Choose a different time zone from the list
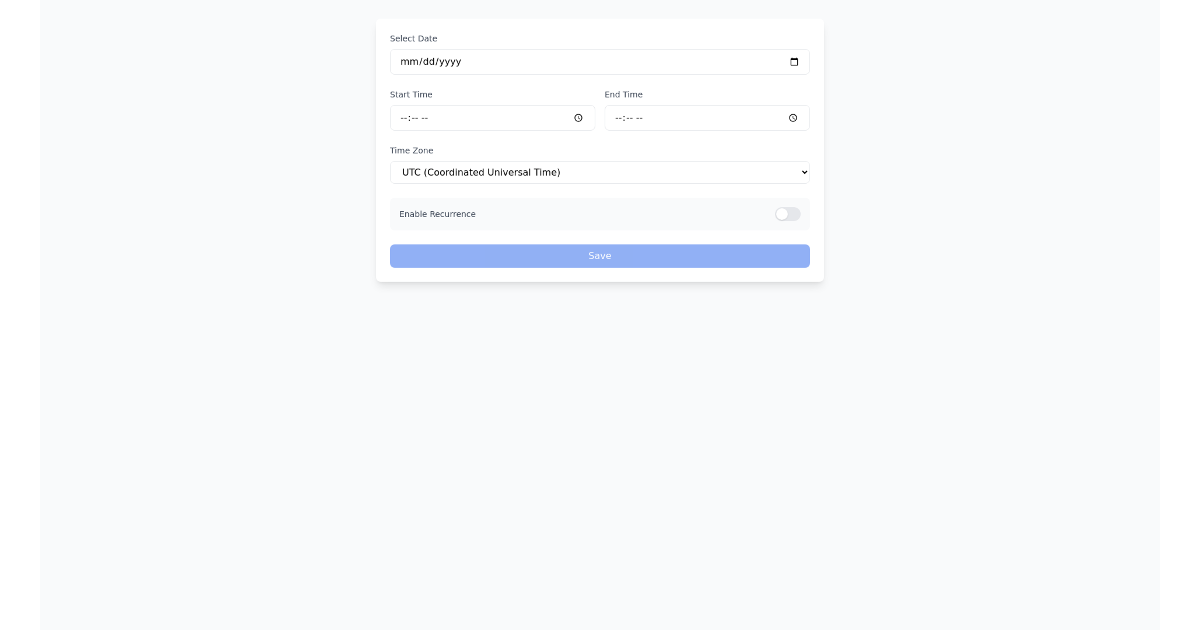Viewport: 1200px width, 630px height. 600,172
